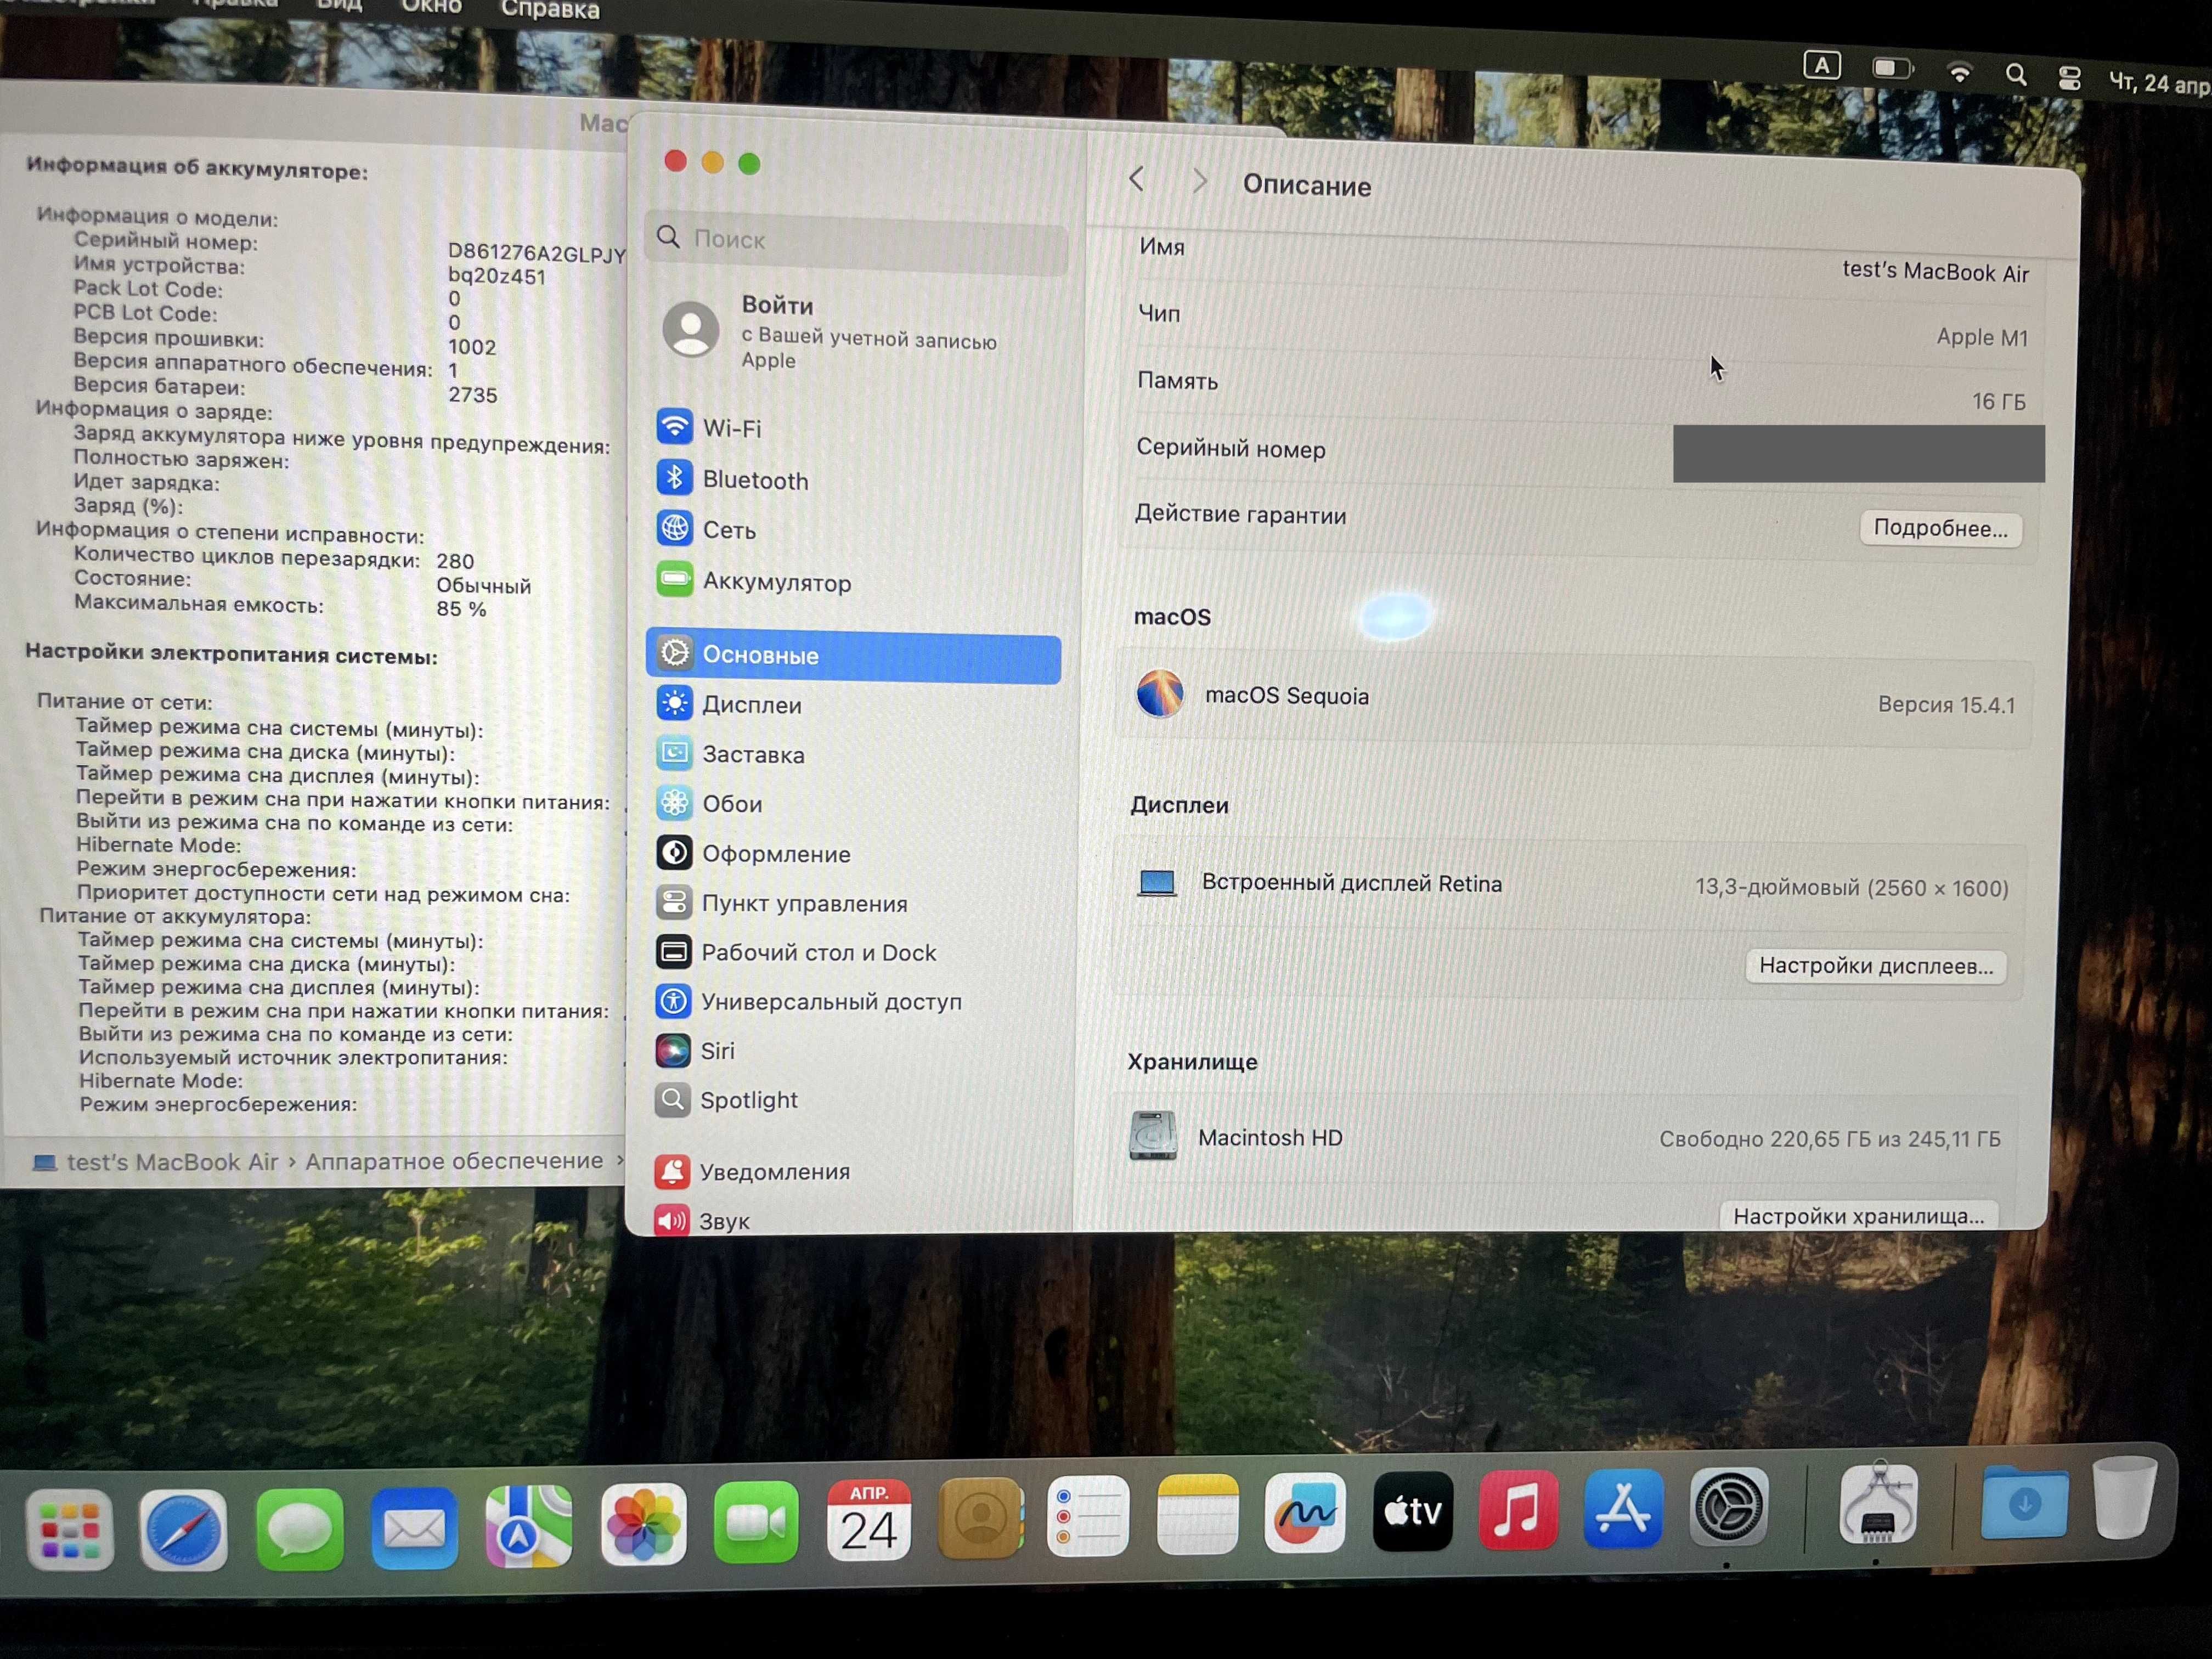
Task: Click battery serial D861276A2GLPJY value
Action: pyautogui.click(x=537, y=253)
